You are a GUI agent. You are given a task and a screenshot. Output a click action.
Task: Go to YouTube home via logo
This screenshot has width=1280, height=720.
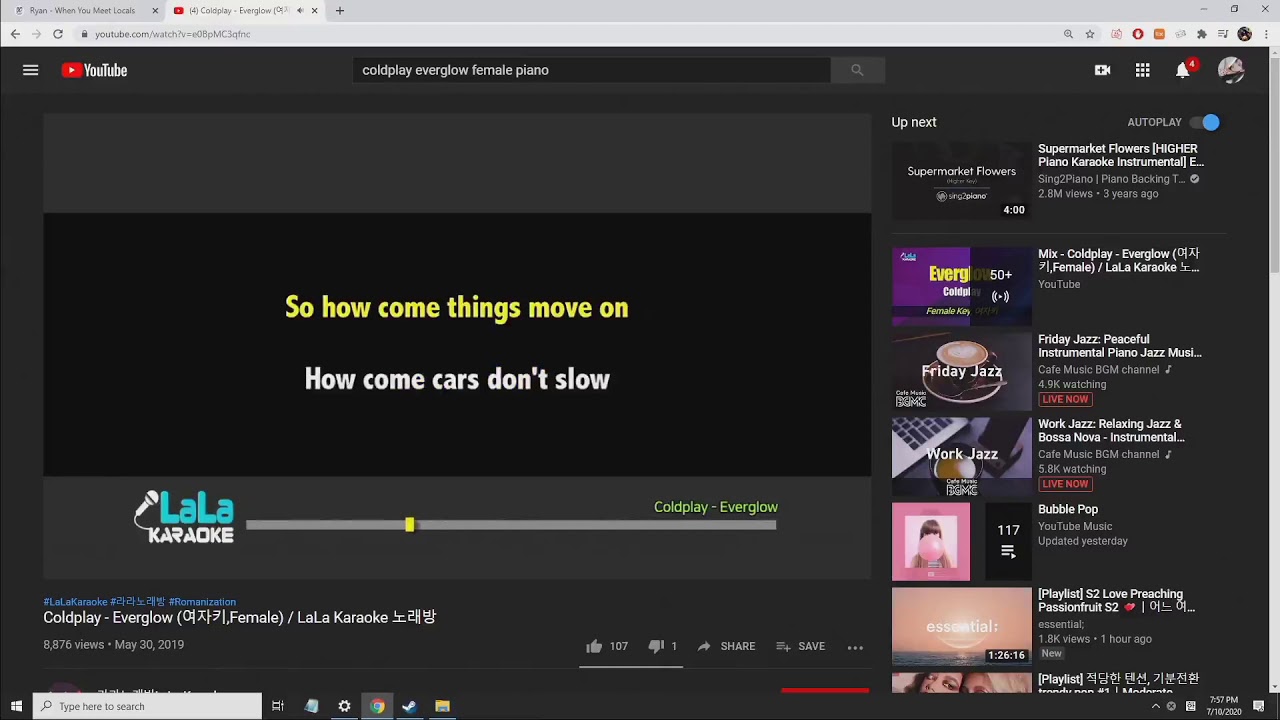[94, 70]
